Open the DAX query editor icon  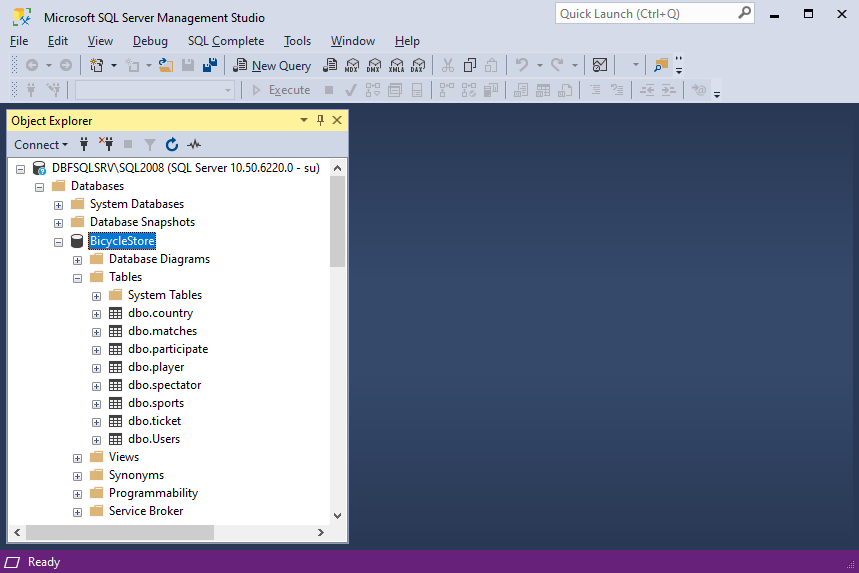click(418, 66)
